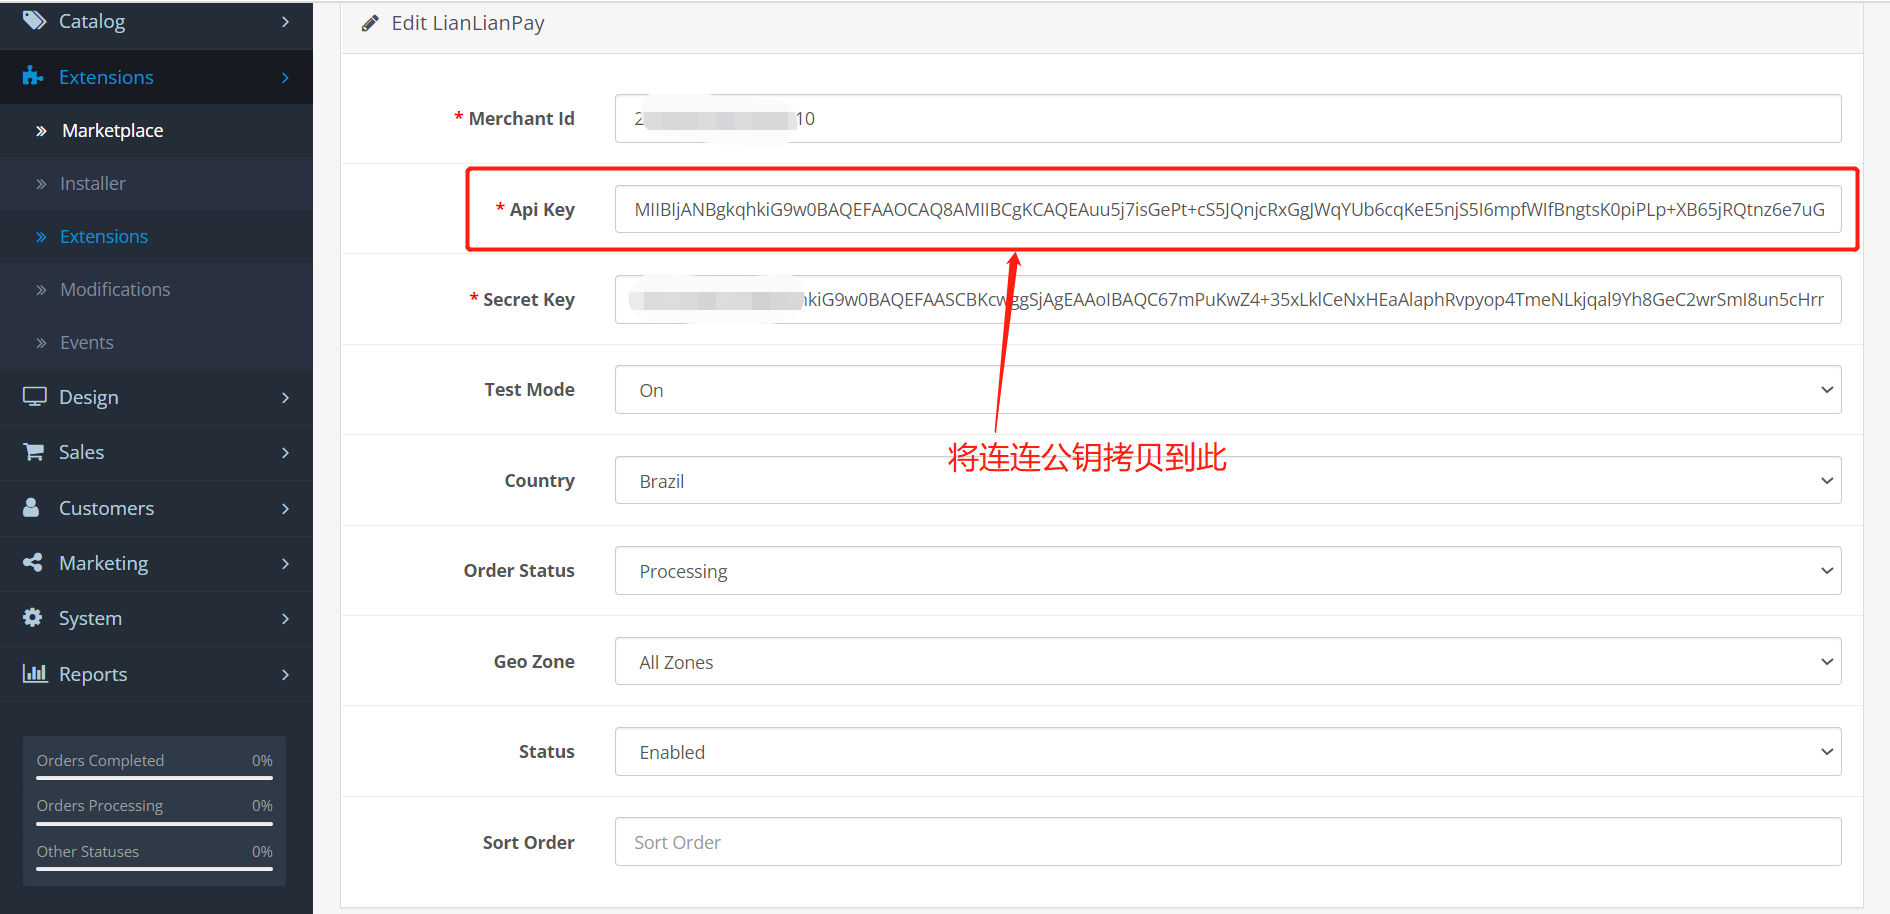The height and width of the screenshot is (914, 1890).
Task: Click the Orders Completed progress bar
Action: pos(155,777)
